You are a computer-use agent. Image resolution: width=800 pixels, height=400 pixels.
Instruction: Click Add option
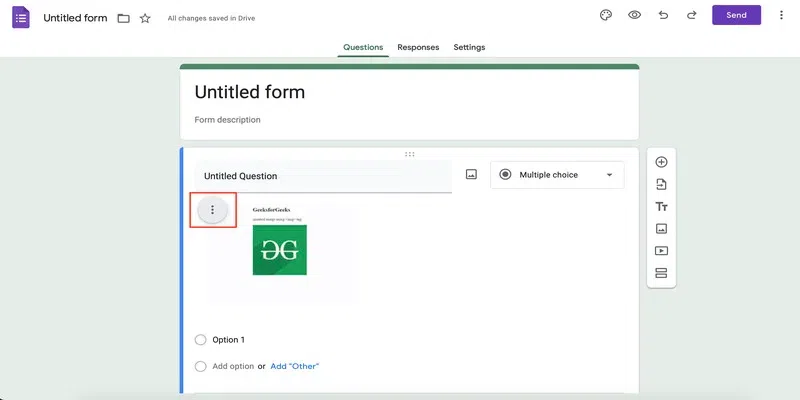[233, 366]
